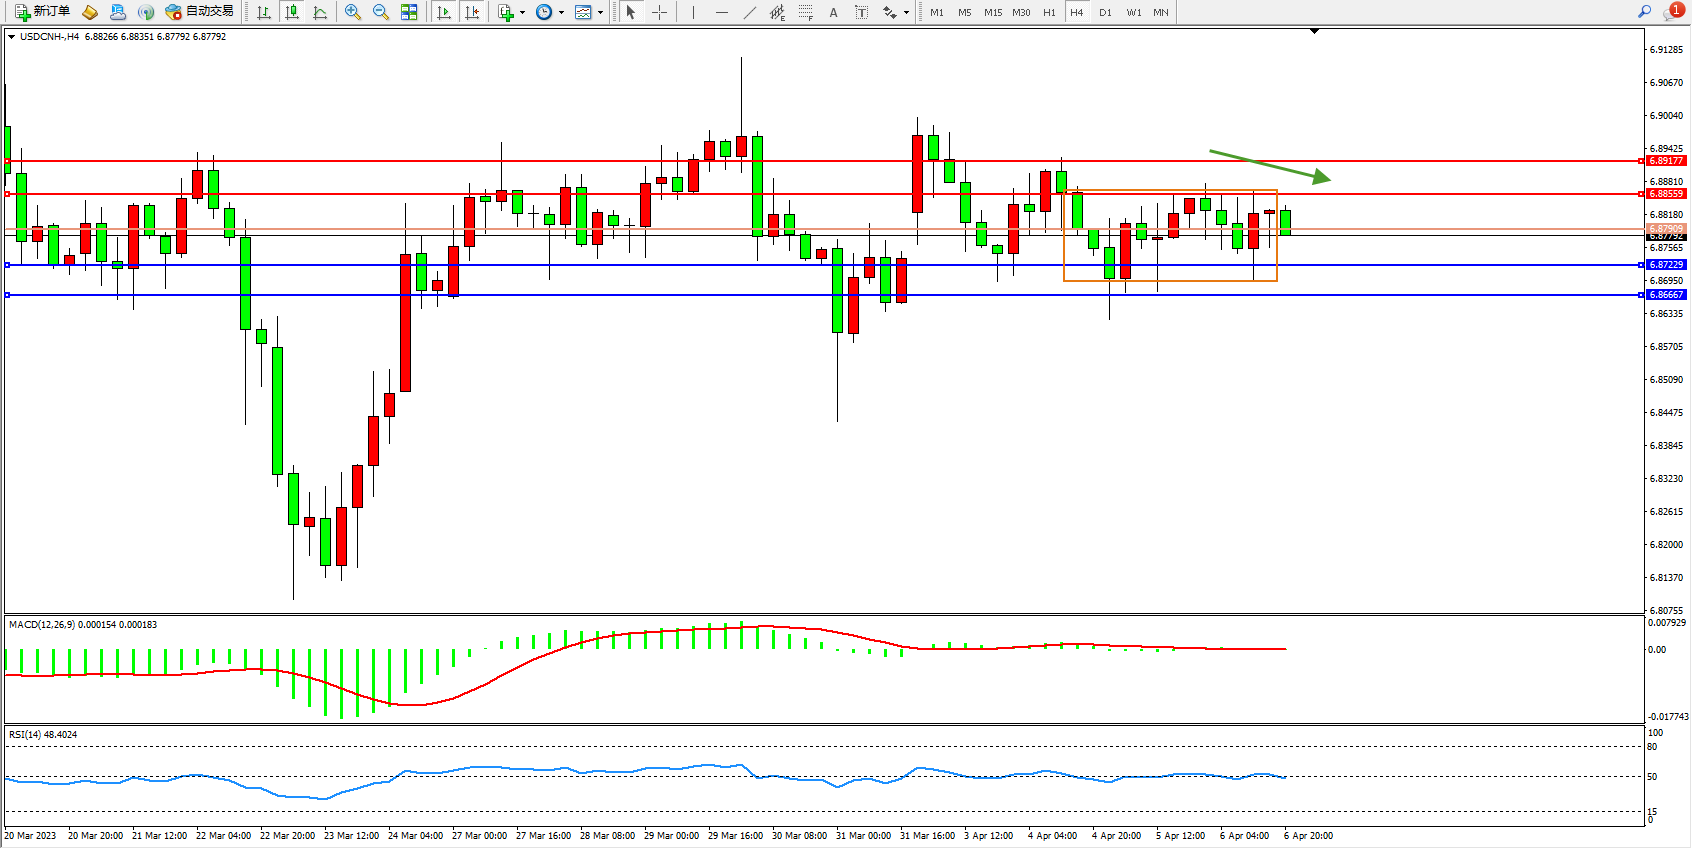Select the candlestick chart mode
The height and width of the screenshot is (849, 1692).
click(292, 12)
